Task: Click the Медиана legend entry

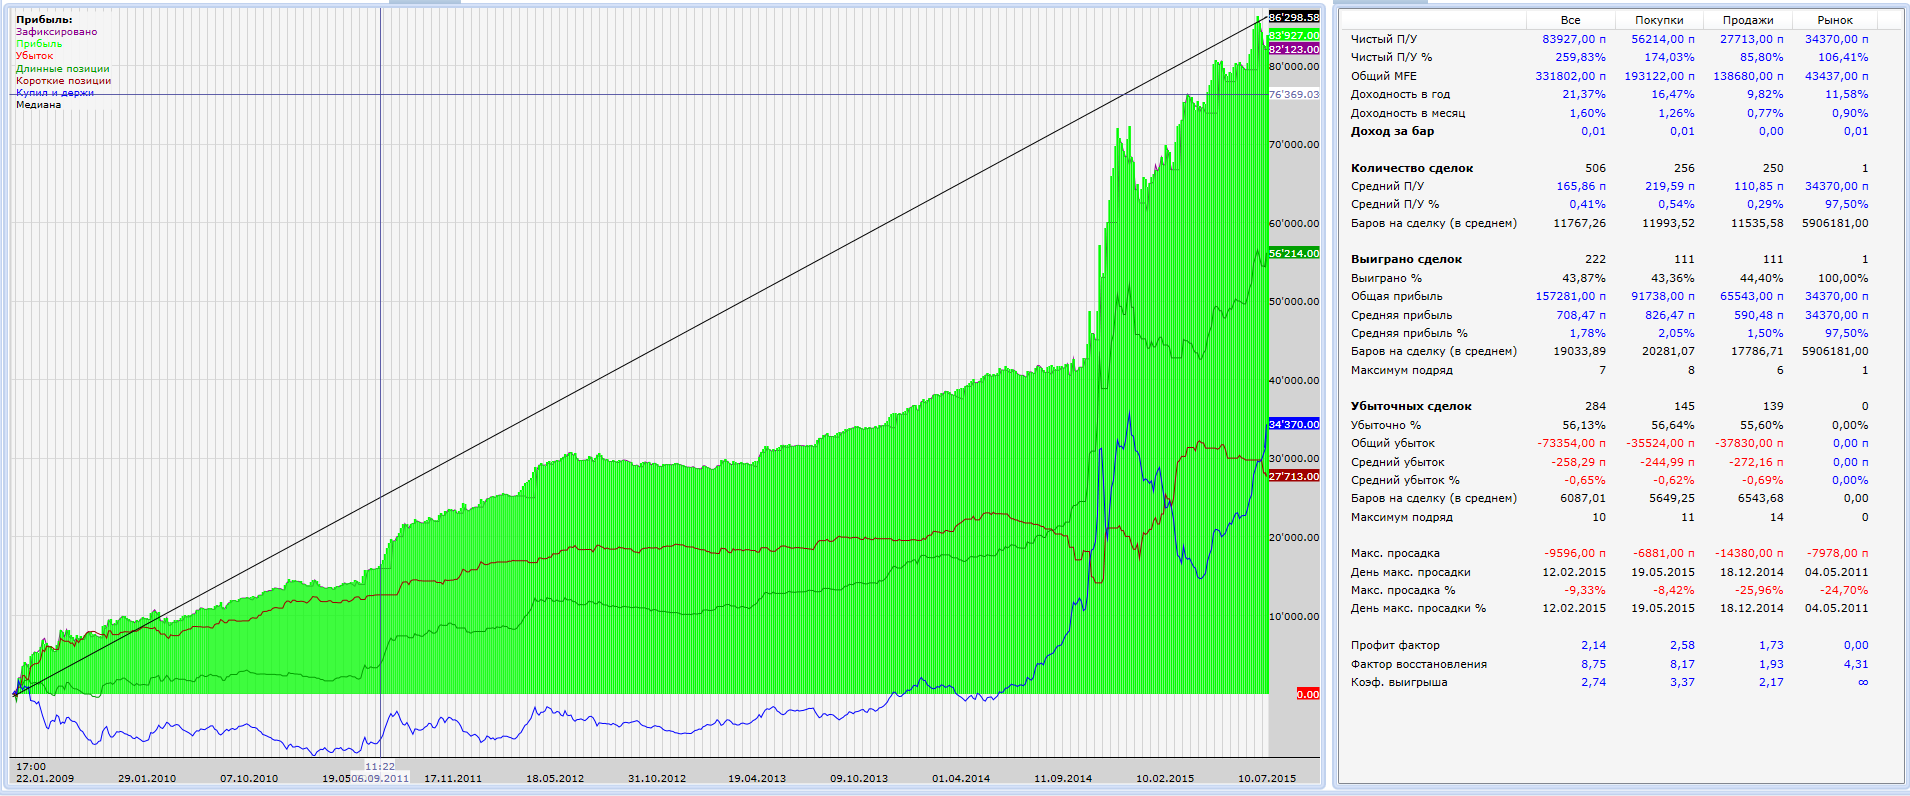Action: (38, 105)
